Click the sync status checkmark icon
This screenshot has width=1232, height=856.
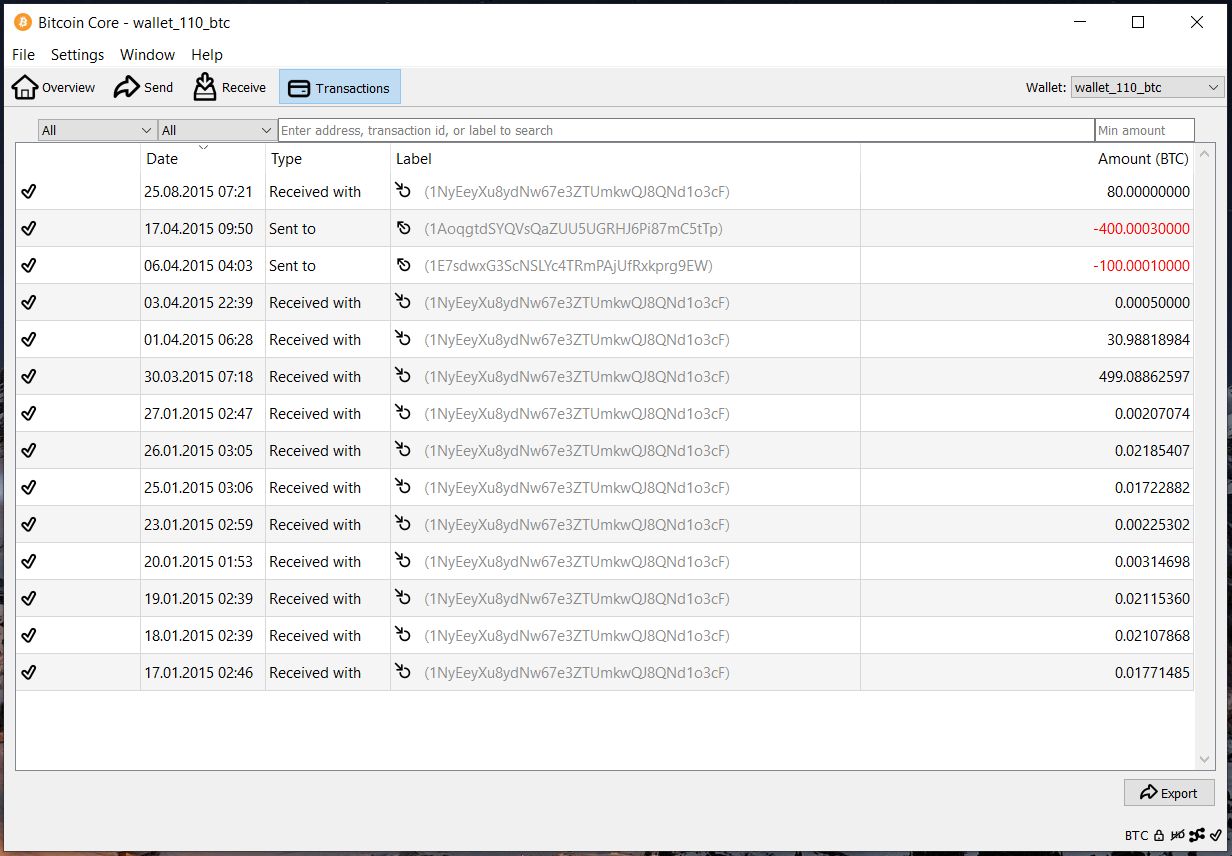coord(1216,835)
